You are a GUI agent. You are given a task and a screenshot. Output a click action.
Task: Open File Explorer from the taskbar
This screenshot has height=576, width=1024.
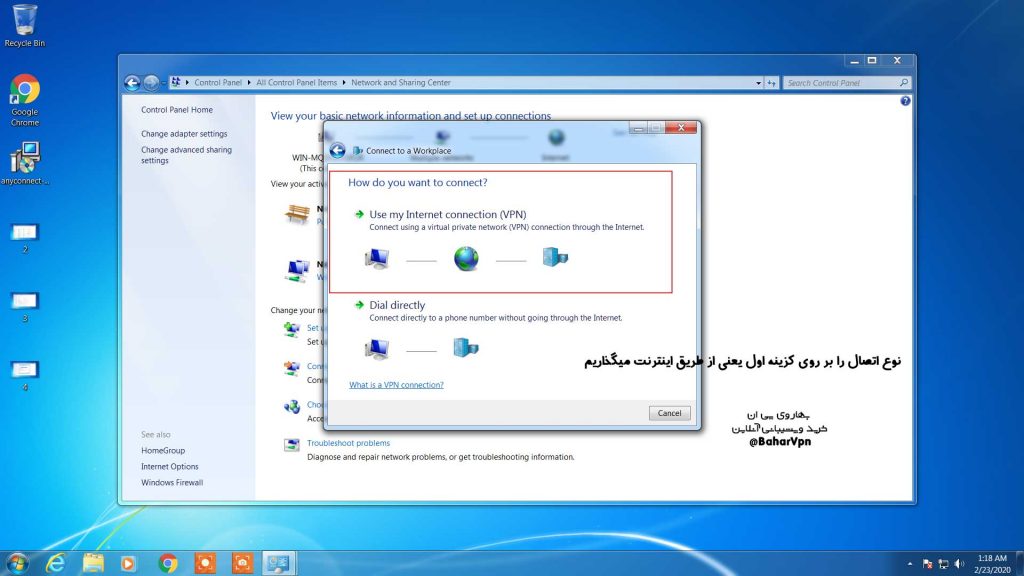click(93, 563)
